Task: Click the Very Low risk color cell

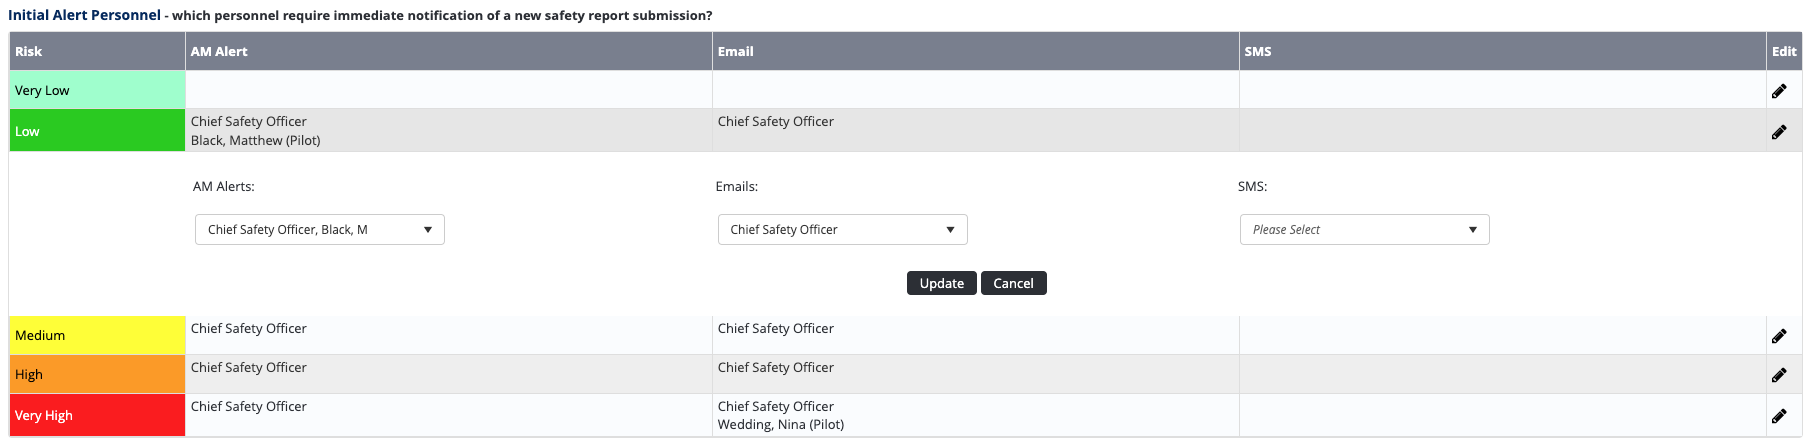Action: pos(97,90)
